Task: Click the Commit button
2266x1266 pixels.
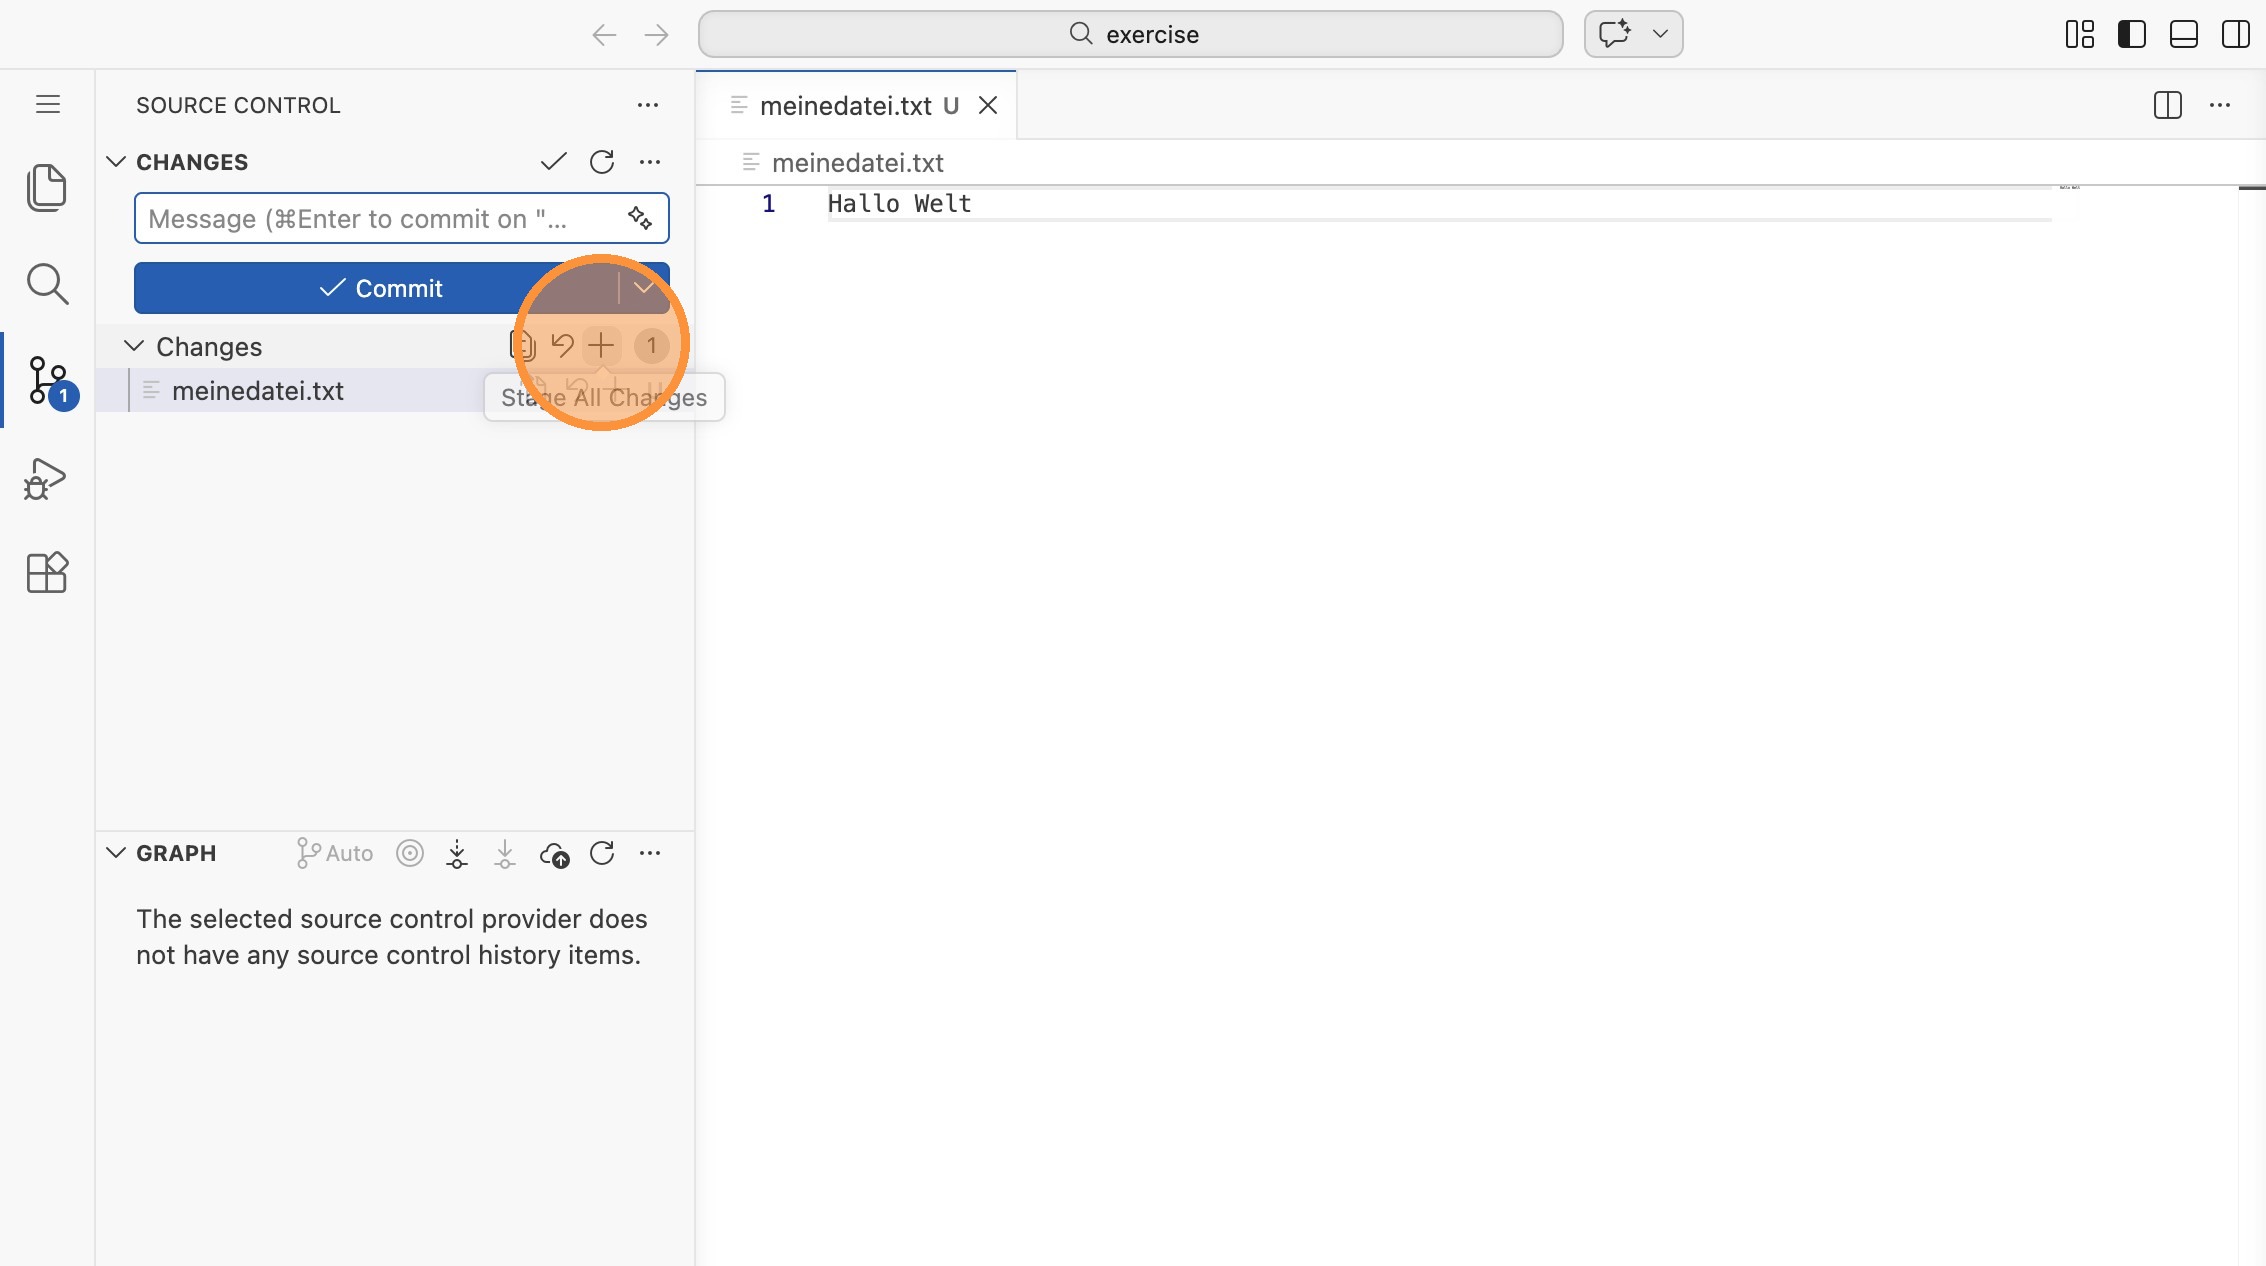Action: coord(380,288)
